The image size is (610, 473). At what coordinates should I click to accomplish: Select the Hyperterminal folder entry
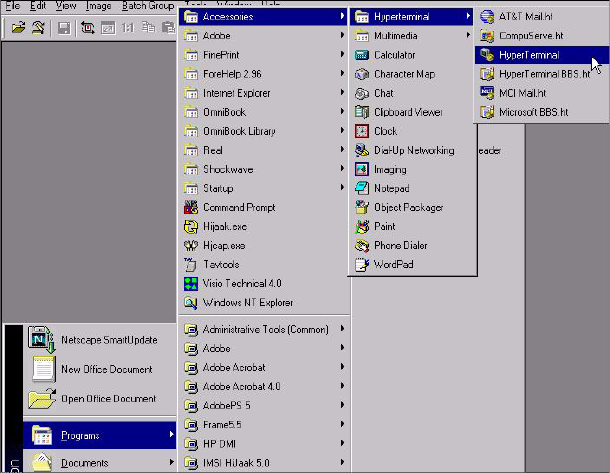[x=412, y=17]
